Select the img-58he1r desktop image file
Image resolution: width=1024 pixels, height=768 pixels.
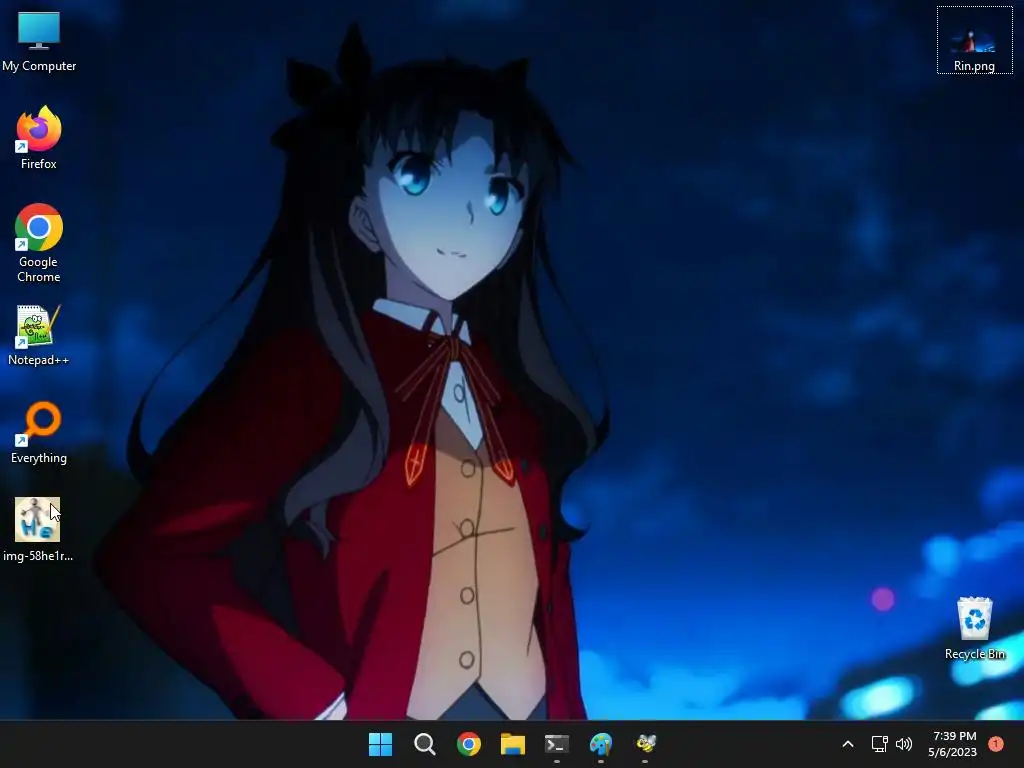pyautogui.click(x=38, y=530)
